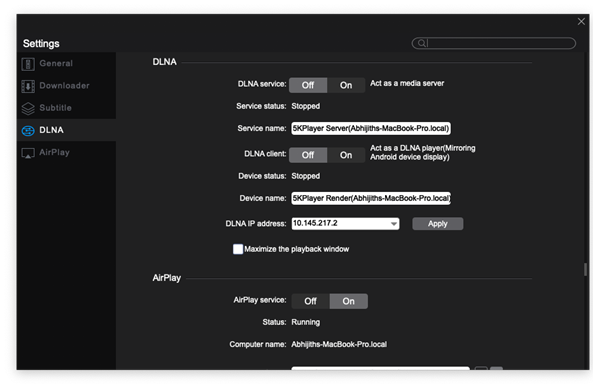Turn AirPlay service Off
Viewport: 602px width, 384px height.
[310, 301]
